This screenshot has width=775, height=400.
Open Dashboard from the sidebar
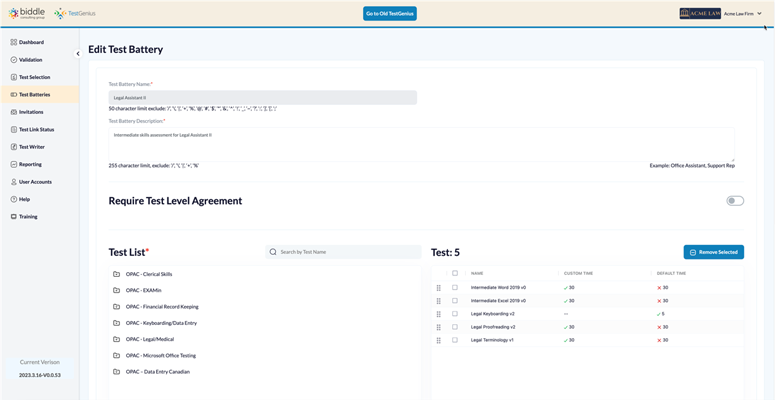click(x=40, y=43)
